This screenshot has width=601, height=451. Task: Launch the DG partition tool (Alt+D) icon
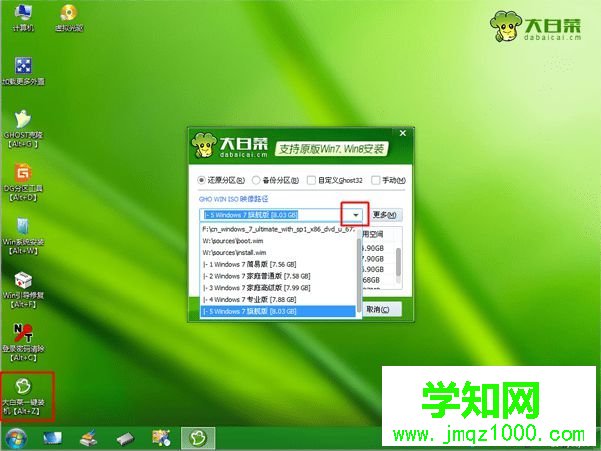pyautogui.click(x=23, y=183)
